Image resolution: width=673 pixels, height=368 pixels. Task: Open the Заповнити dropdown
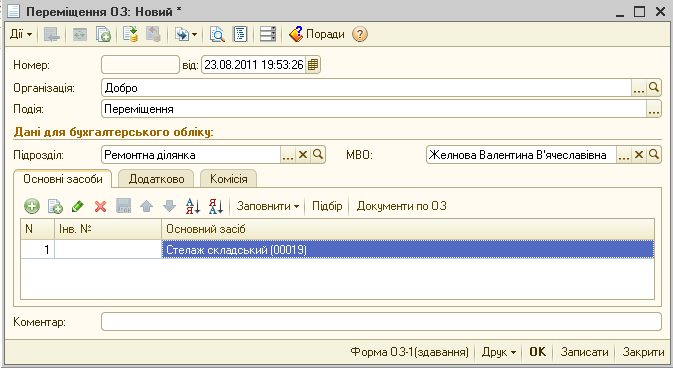(x=268, y=206)
